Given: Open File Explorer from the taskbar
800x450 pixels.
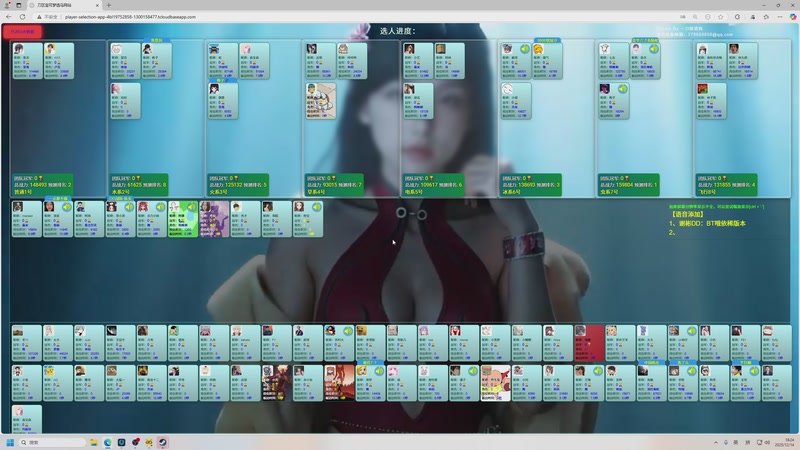Looking at the screenshot, I should (94, 442).
